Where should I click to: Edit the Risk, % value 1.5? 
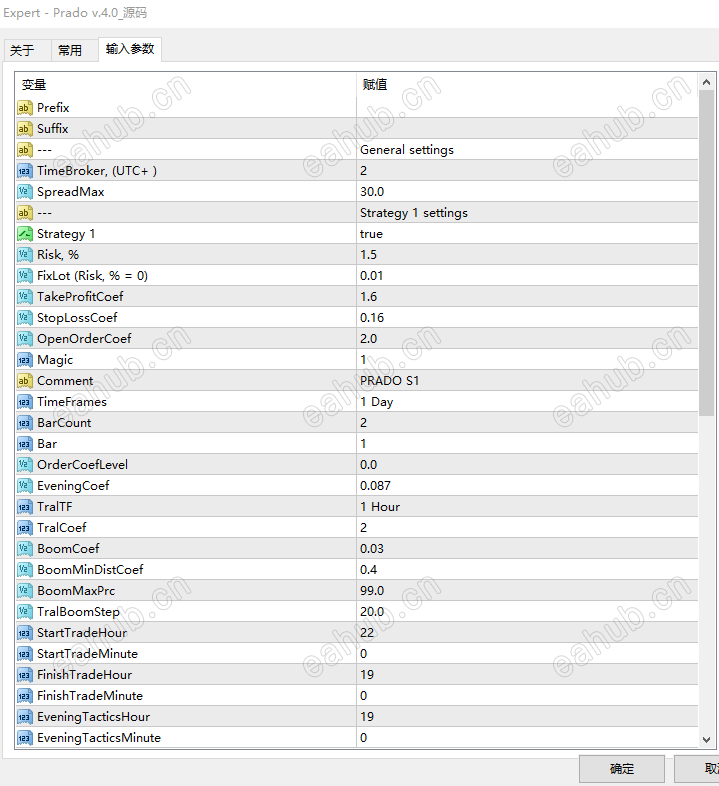click(527, 255)
